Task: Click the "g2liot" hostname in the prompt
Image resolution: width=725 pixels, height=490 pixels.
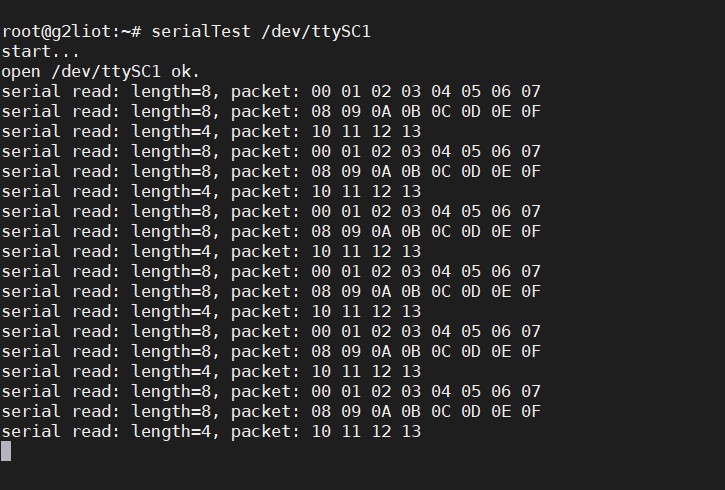Action: point(76,31)
